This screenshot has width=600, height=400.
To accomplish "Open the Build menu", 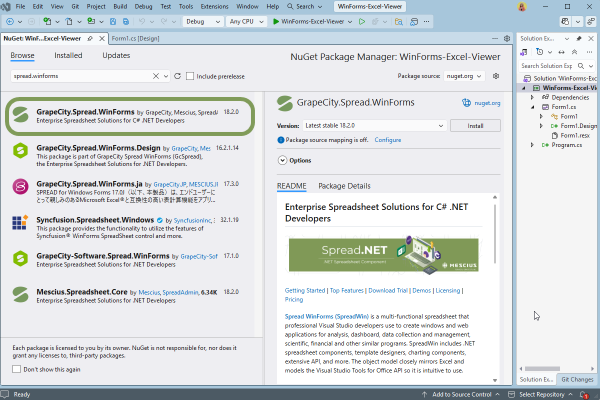I will (x=120, y=7).
